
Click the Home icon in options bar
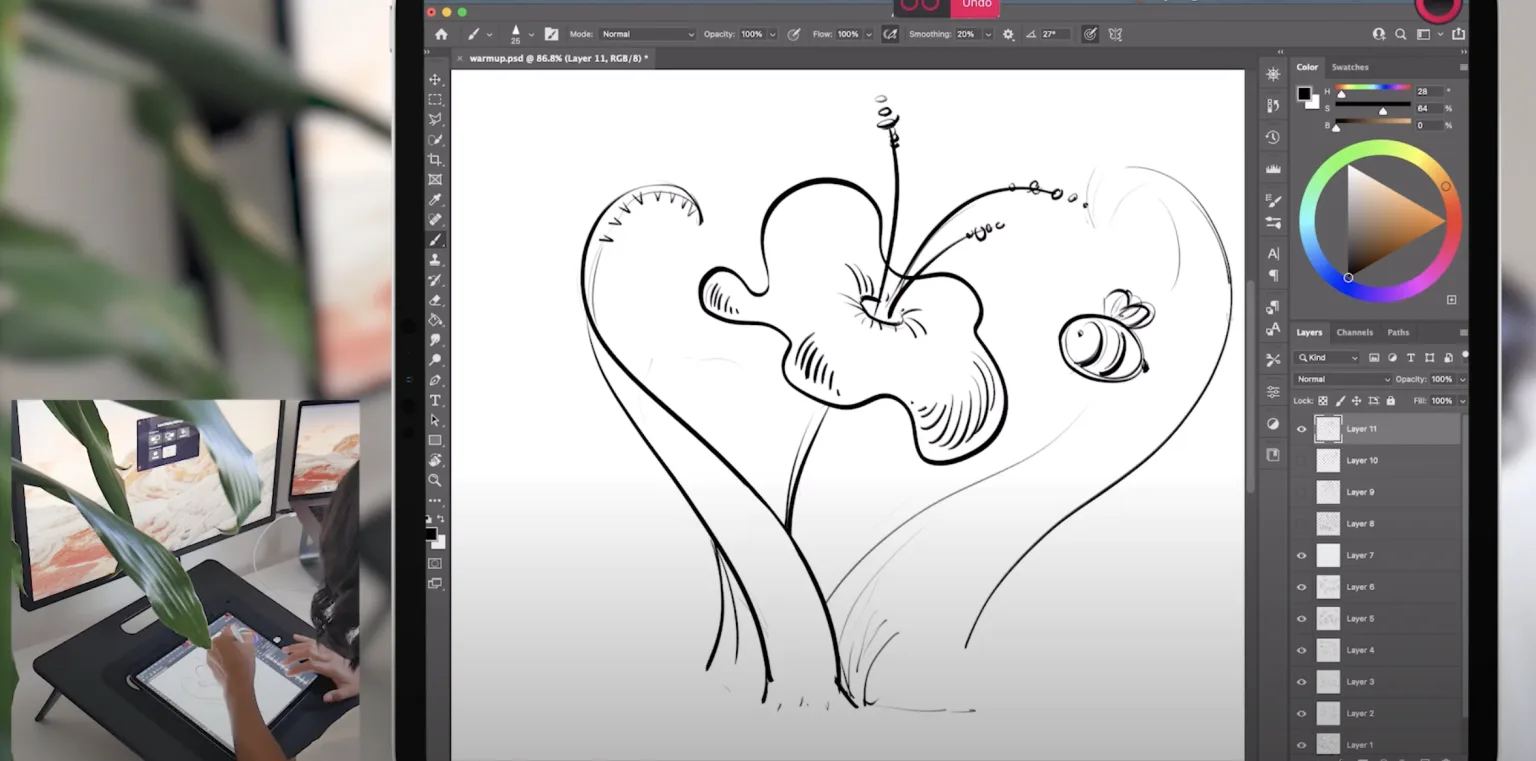click(441, 34)
